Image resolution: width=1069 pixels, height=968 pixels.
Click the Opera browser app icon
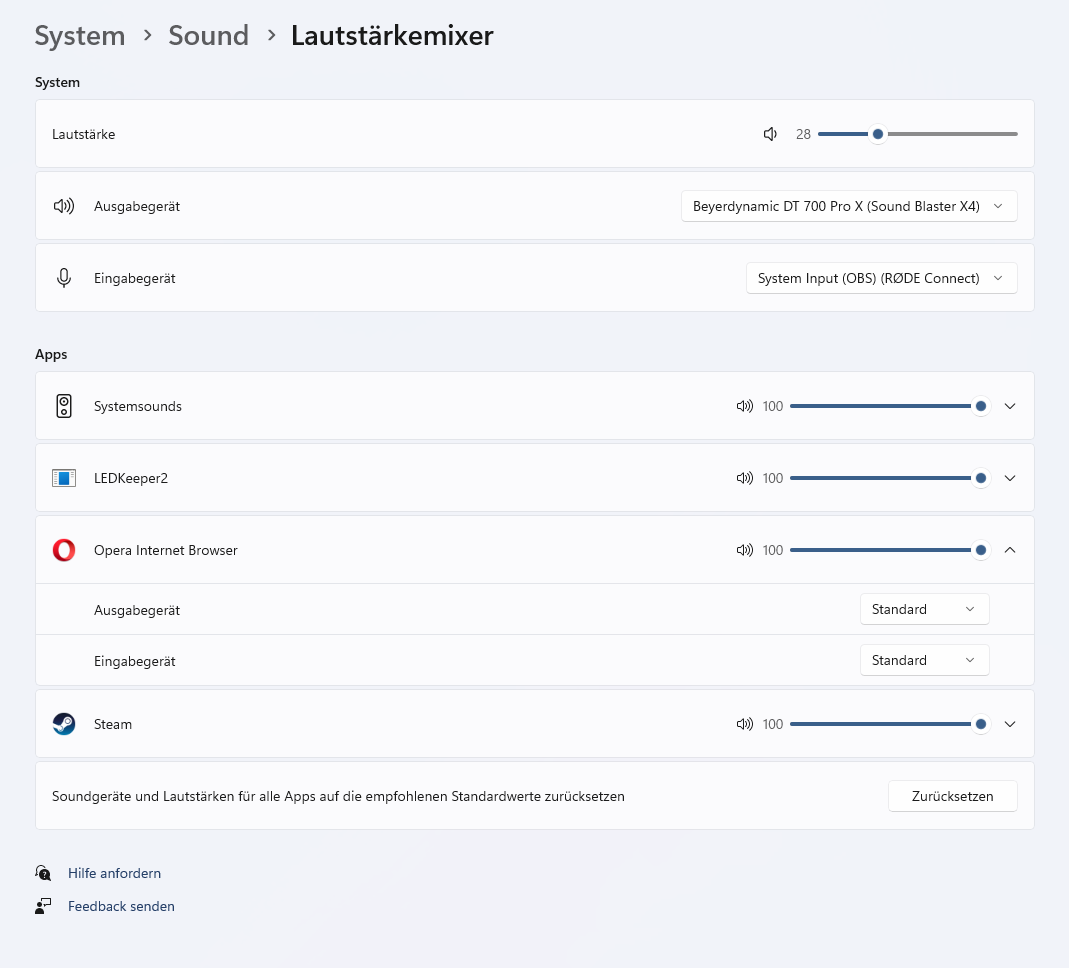click(64, 550)
